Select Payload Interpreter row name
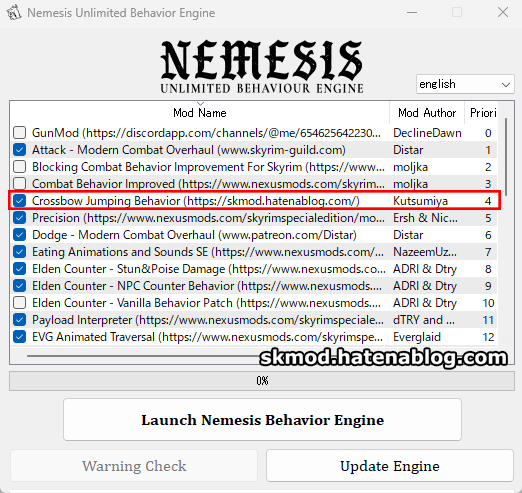The height and width of the screenshot is (493, 522). click(208, 320)
